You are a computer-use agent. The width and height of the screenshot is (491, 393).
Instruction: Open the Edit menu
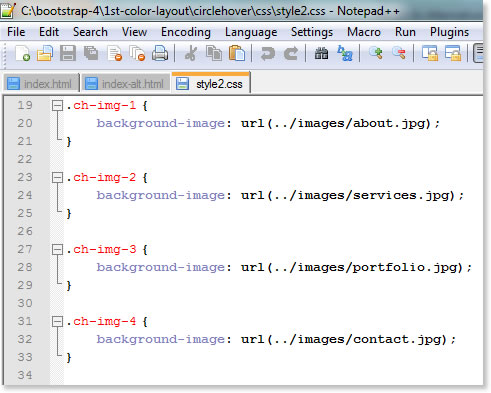49,32
